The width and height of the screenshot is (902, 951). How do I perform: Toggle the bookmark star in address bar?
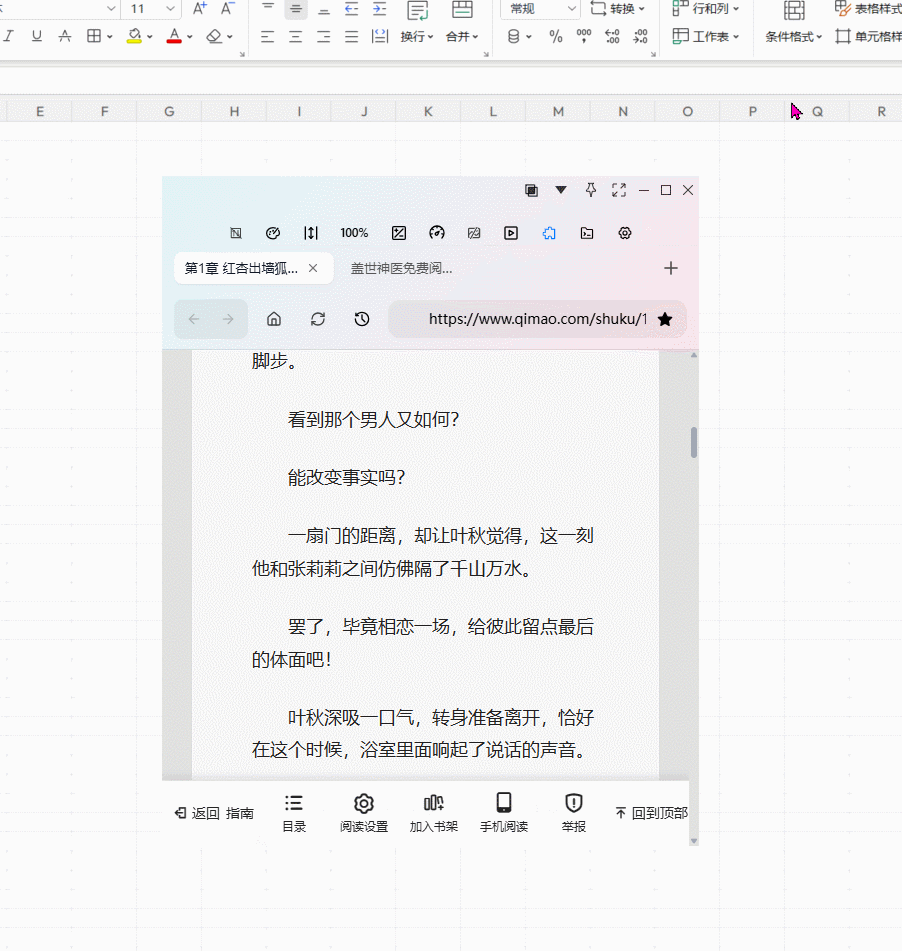click(x=665, y=318)
